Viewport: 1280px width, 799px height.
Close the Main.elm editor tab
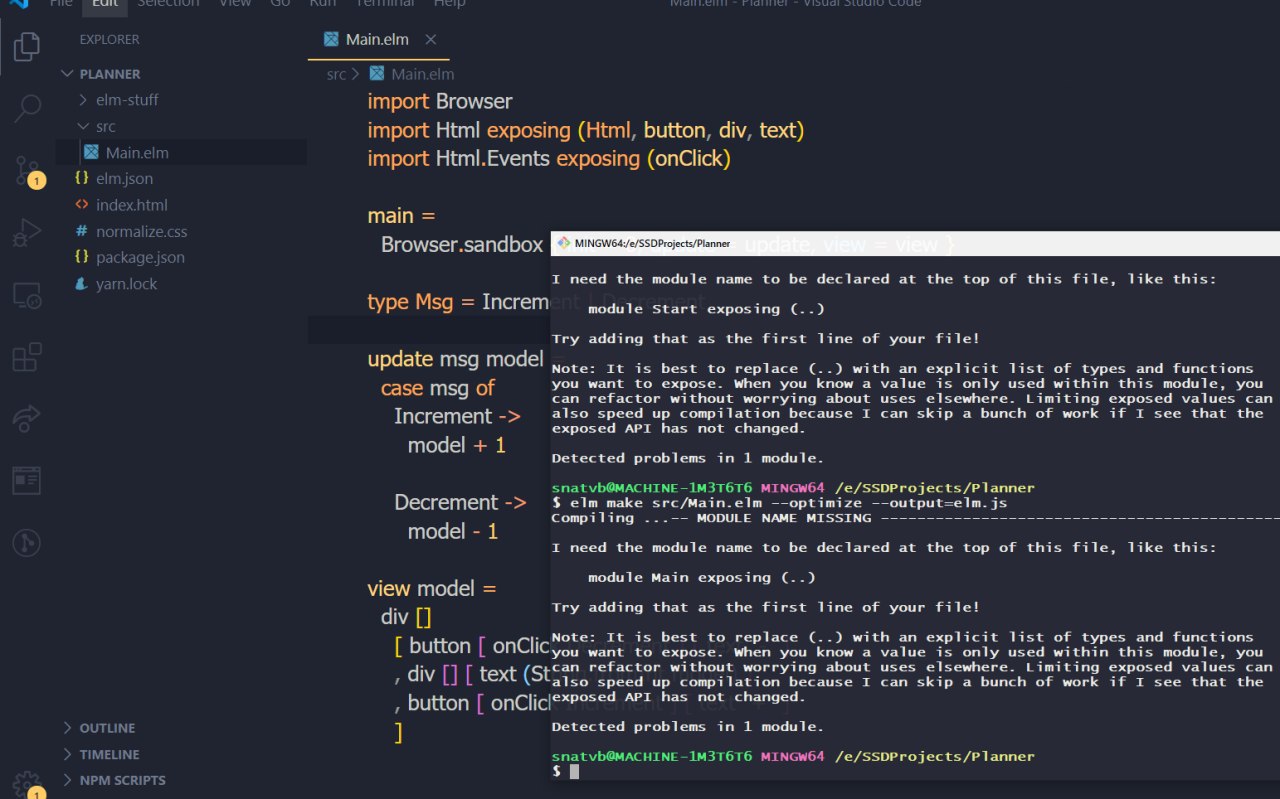click(x=431, y=40)
